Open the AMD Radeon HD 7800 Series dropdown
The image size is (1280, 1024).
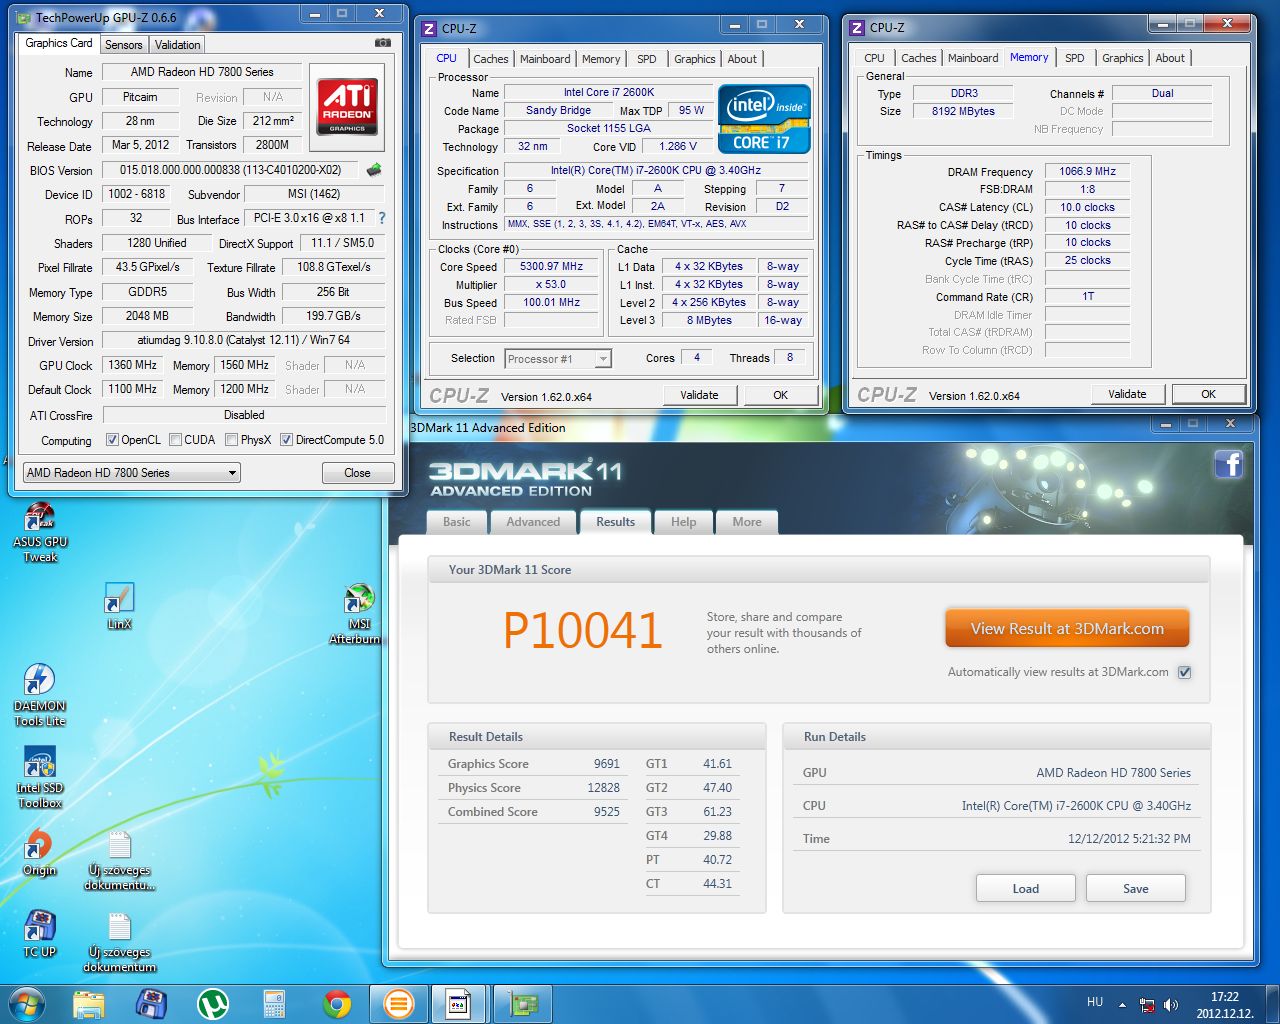[x=131, y=472]
